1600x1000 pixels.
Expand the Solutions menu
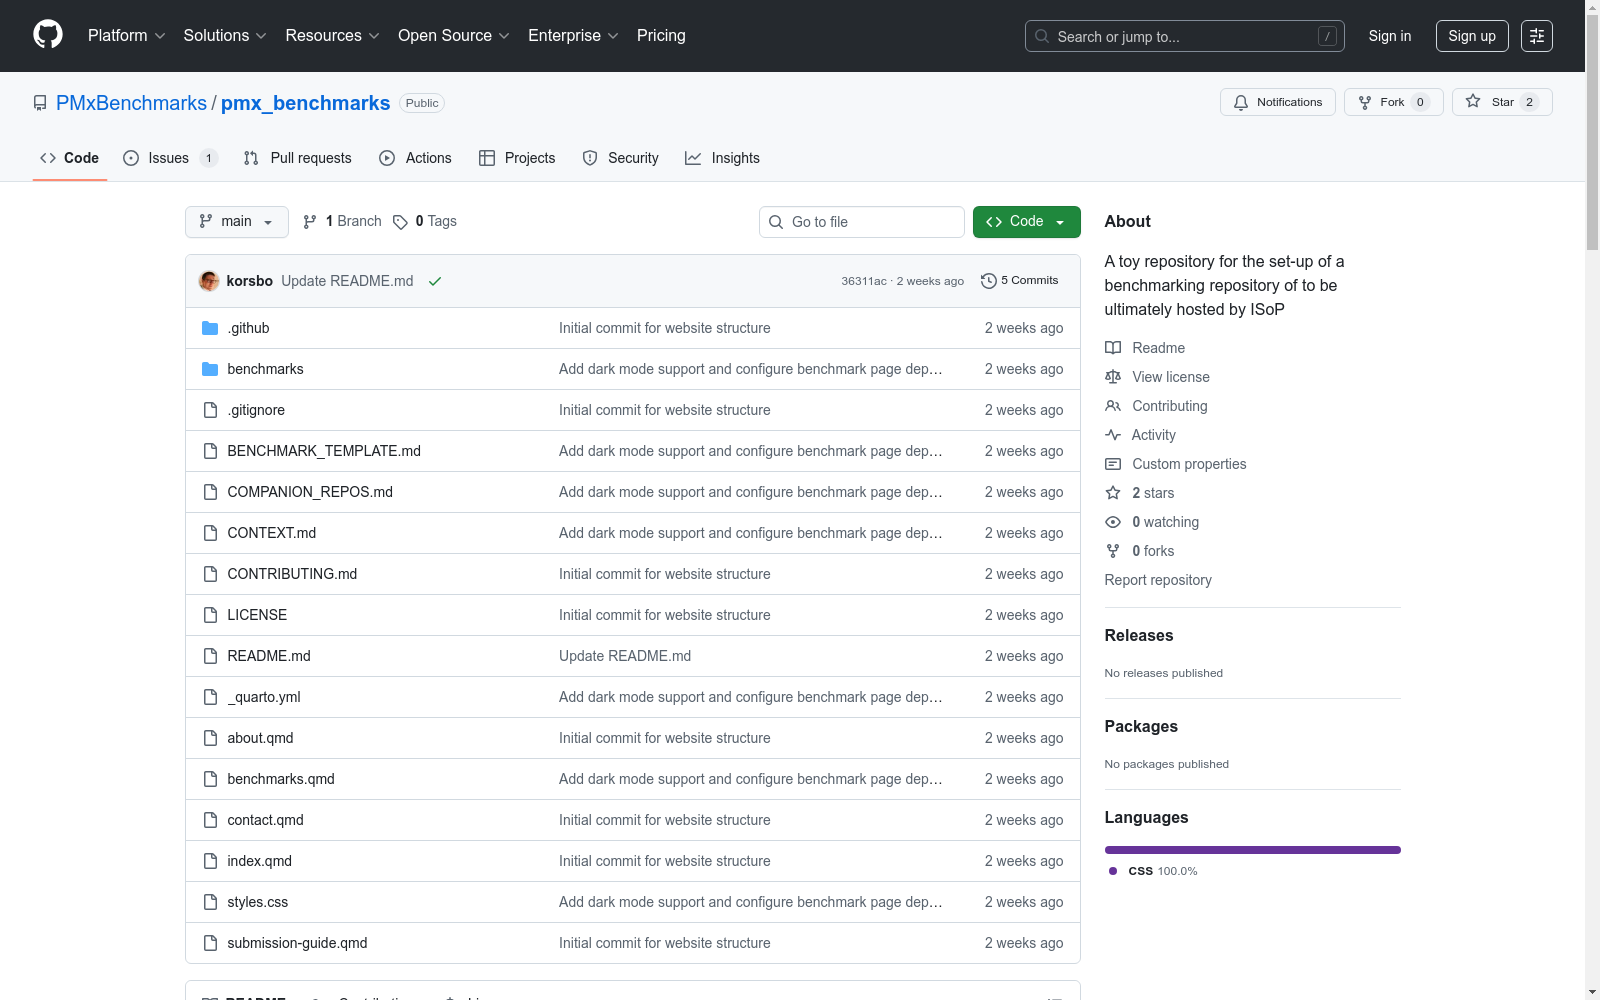tap(225, 36)
